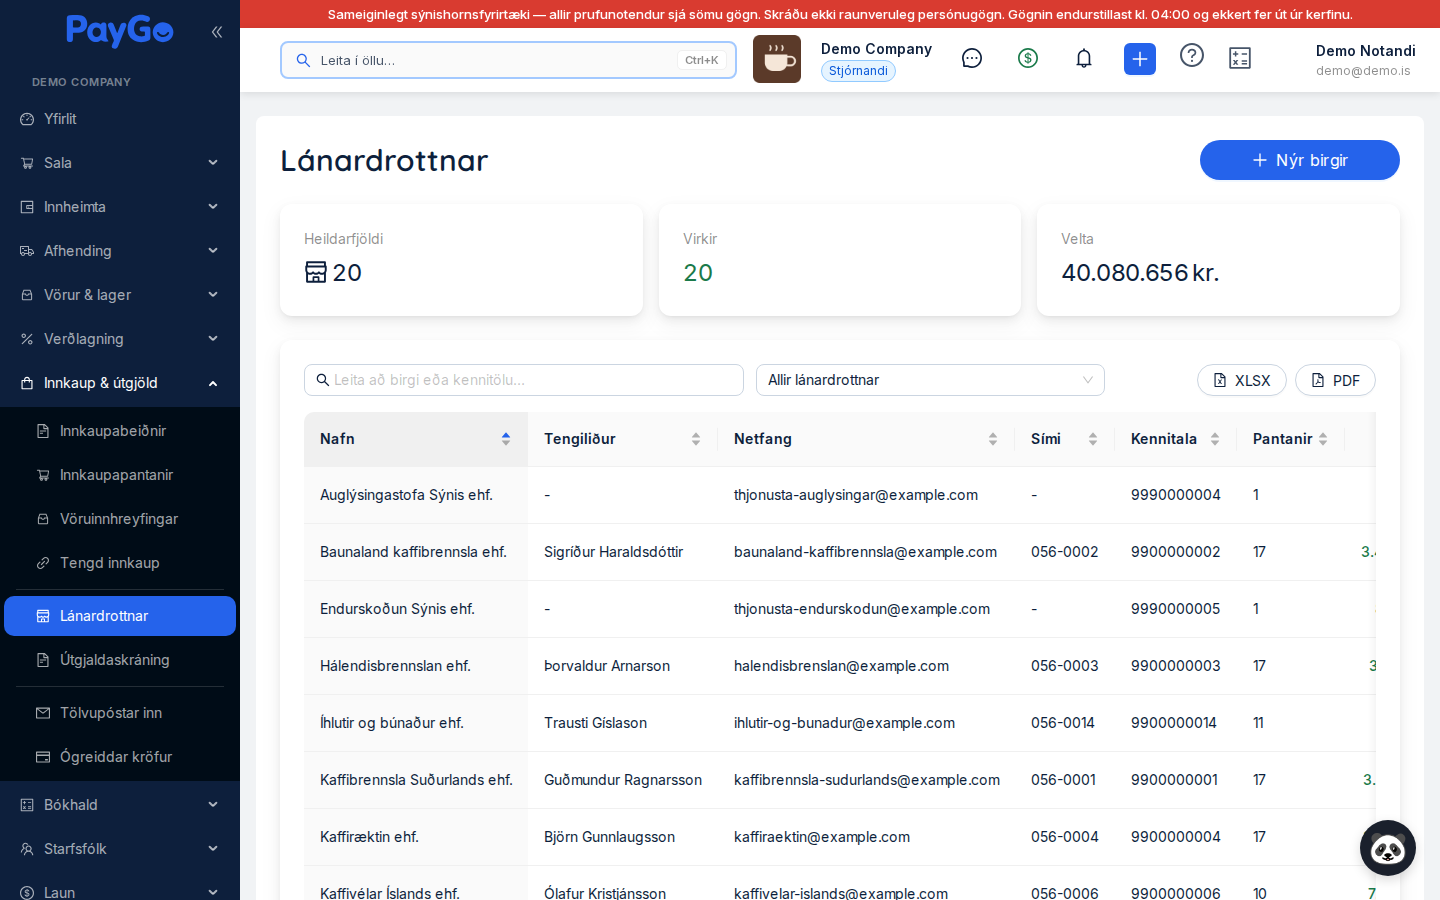Sort table by Netfang column
The image size is (1440, 900).
pos(866,439)
